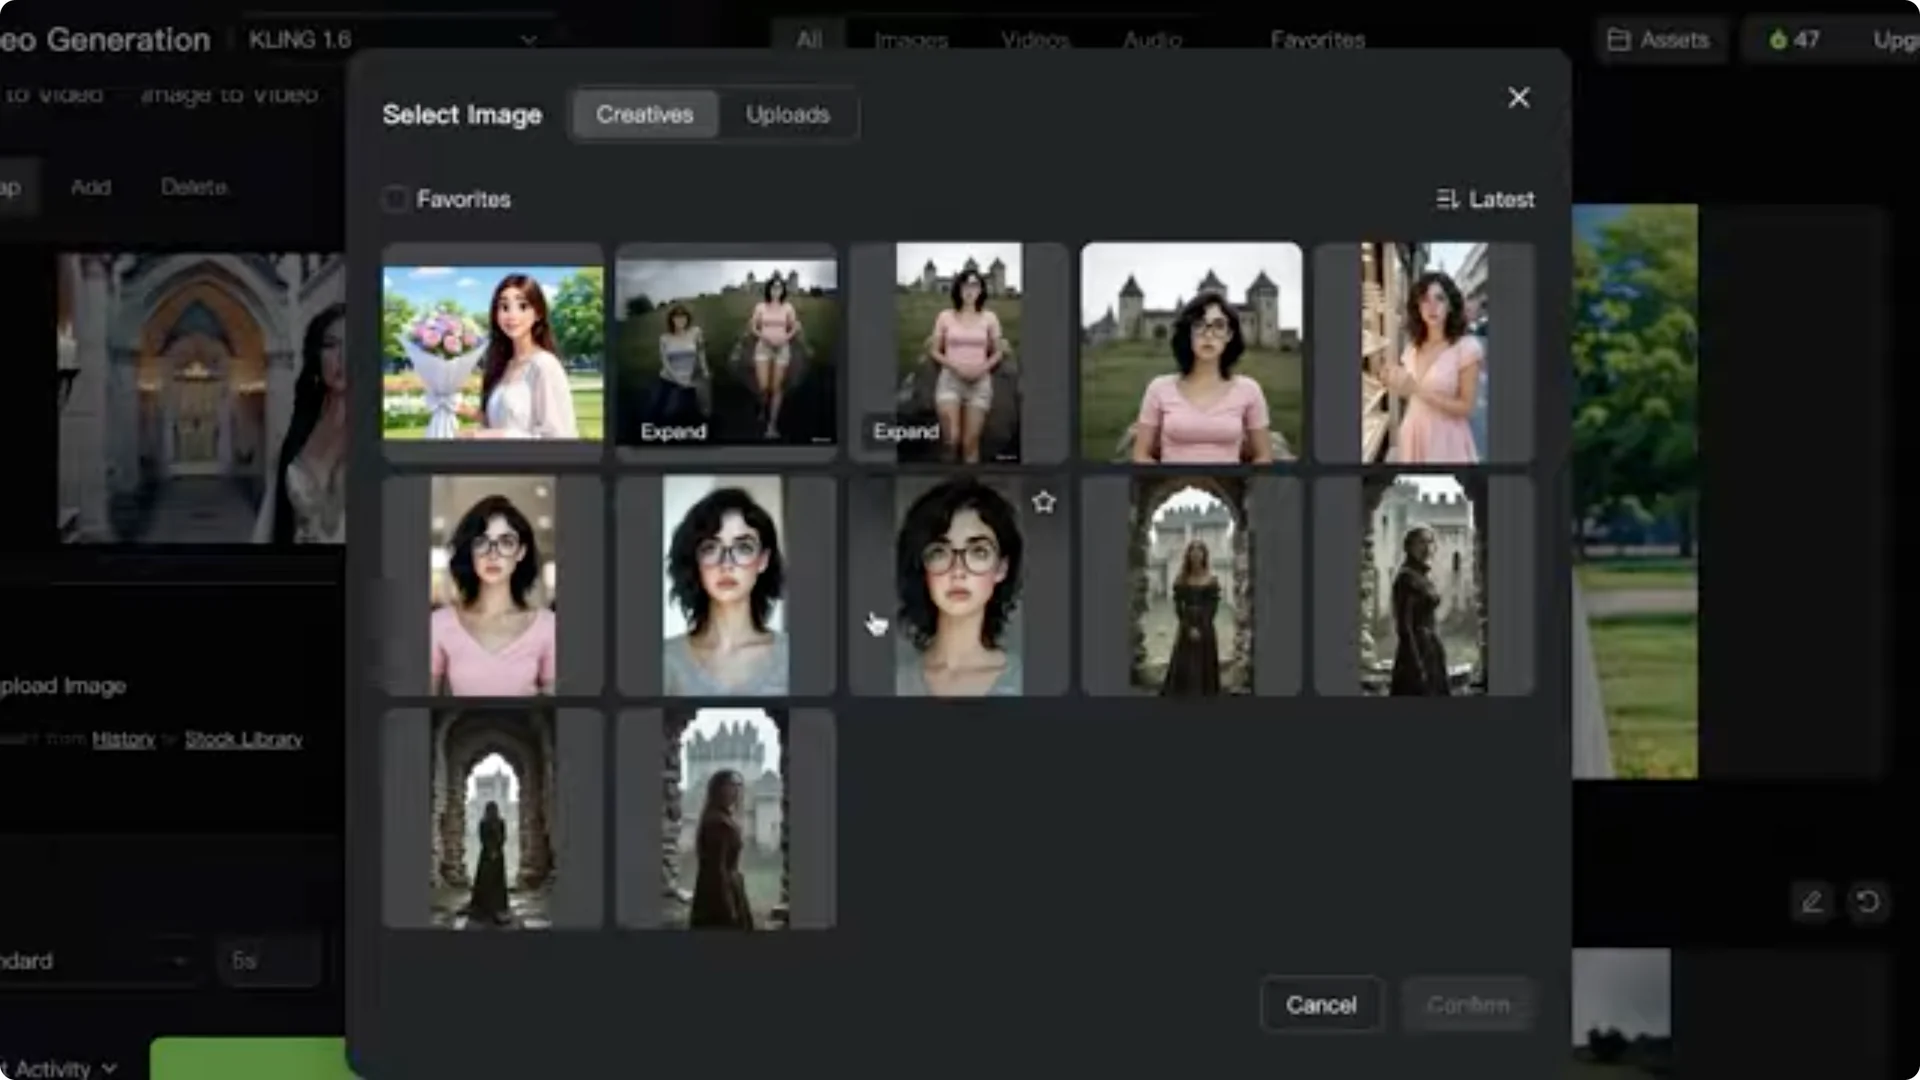Open the Standard quality dropdown

[x=95, y=960]
